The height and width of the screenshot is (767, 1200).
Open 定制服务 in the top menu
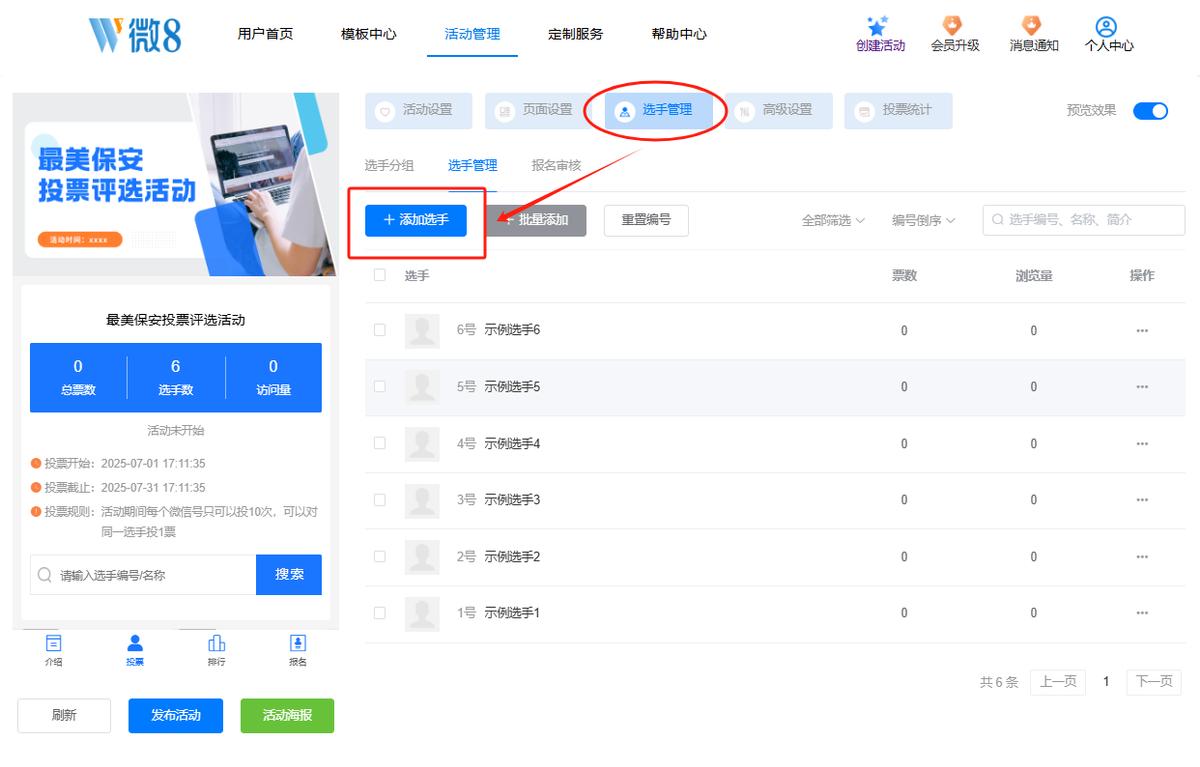[576, 34]
